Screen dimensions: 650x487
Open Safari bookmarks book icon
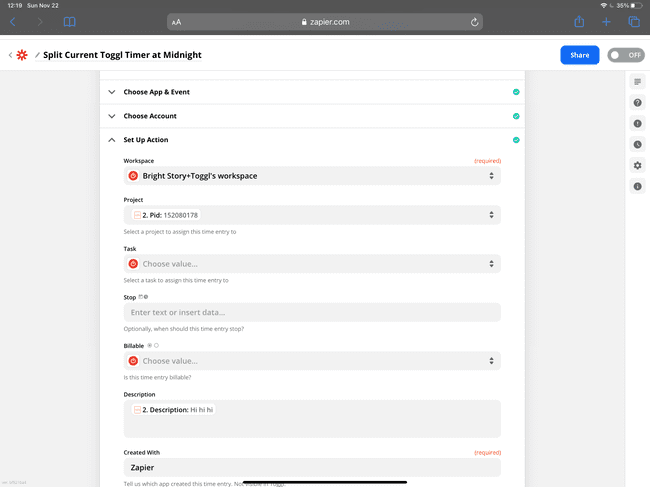point(69,22)
